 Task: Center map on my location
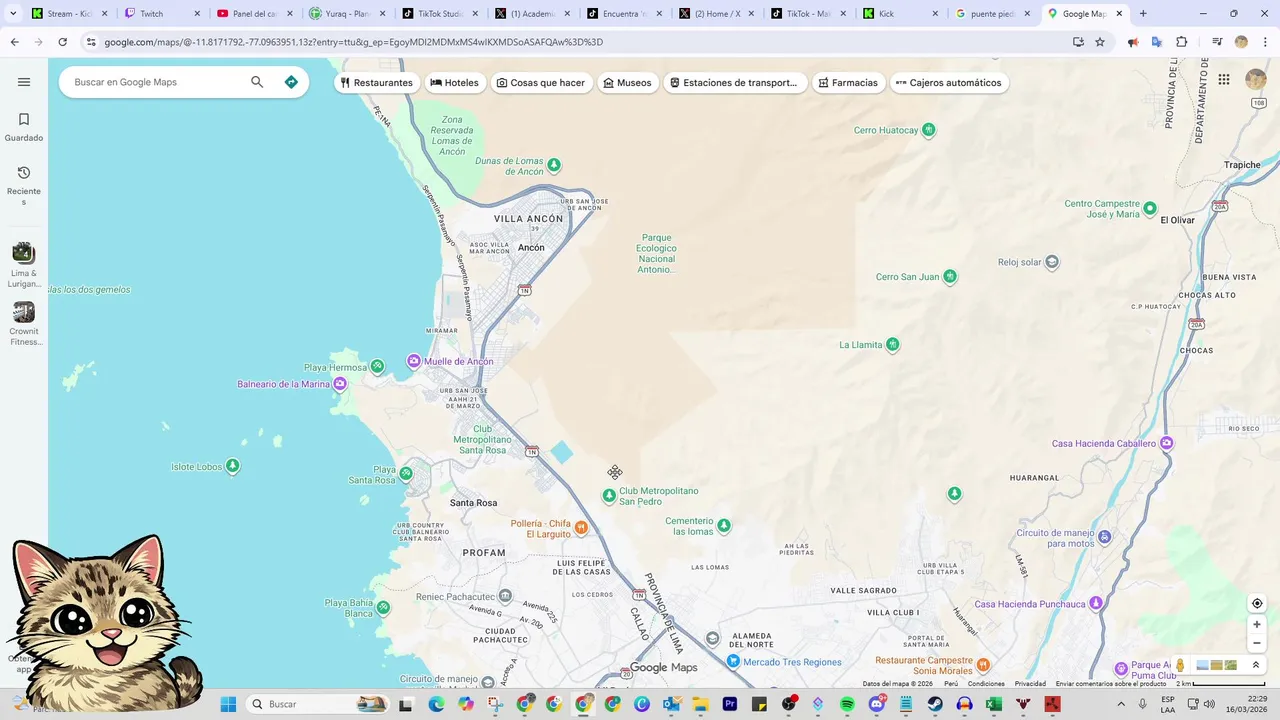[1257, 603]
